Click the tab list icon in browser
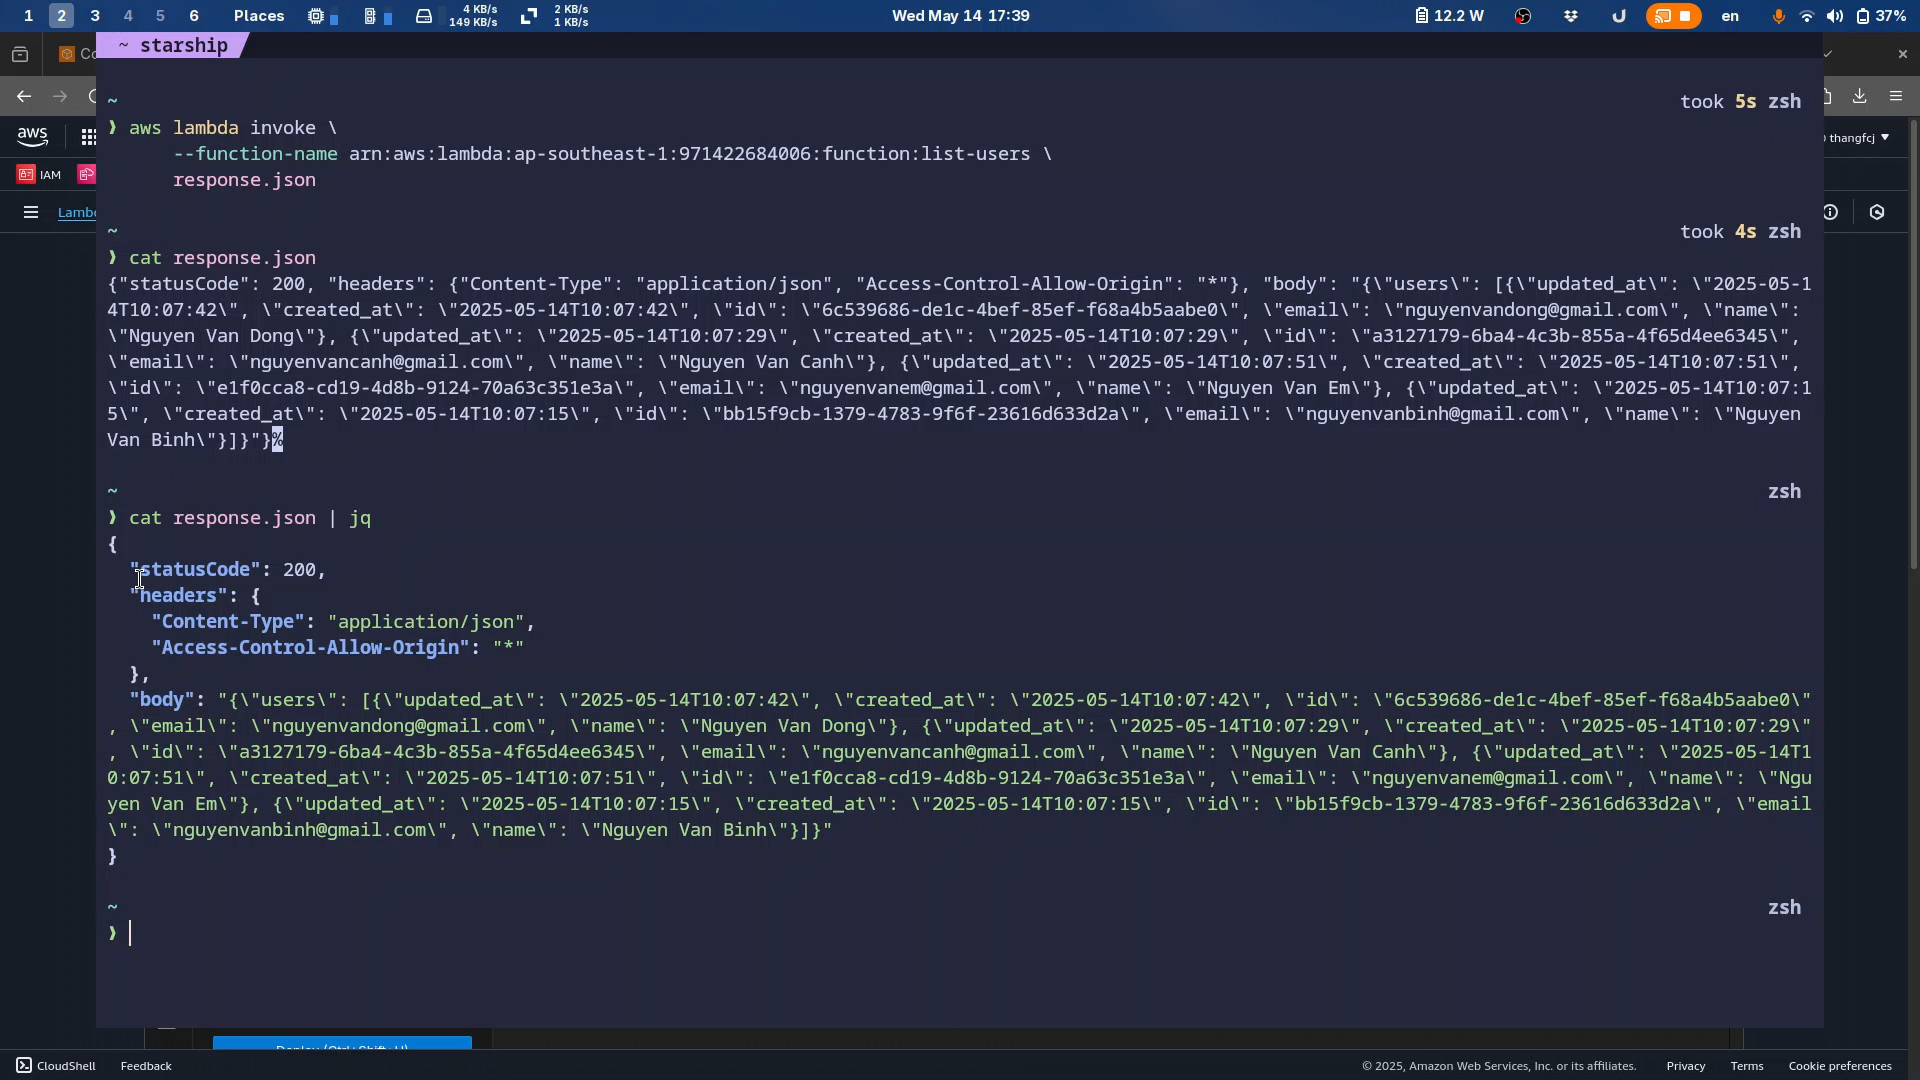 point(20,54)
